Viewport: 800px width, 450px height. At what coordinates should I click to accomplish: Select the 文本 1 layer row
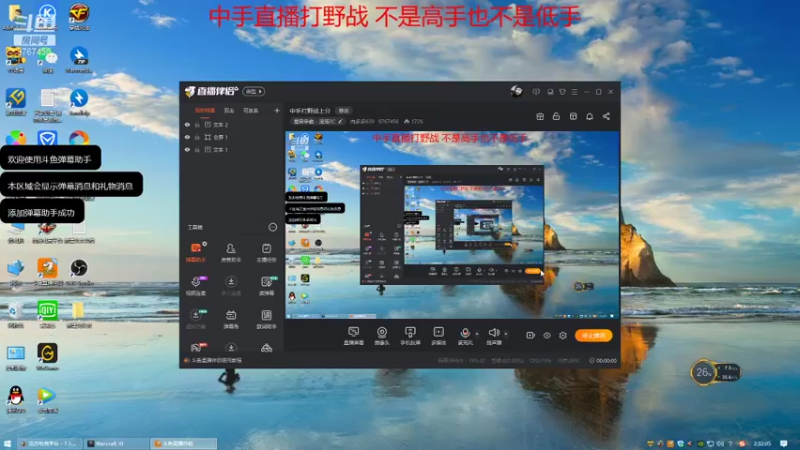coord(232,149)
